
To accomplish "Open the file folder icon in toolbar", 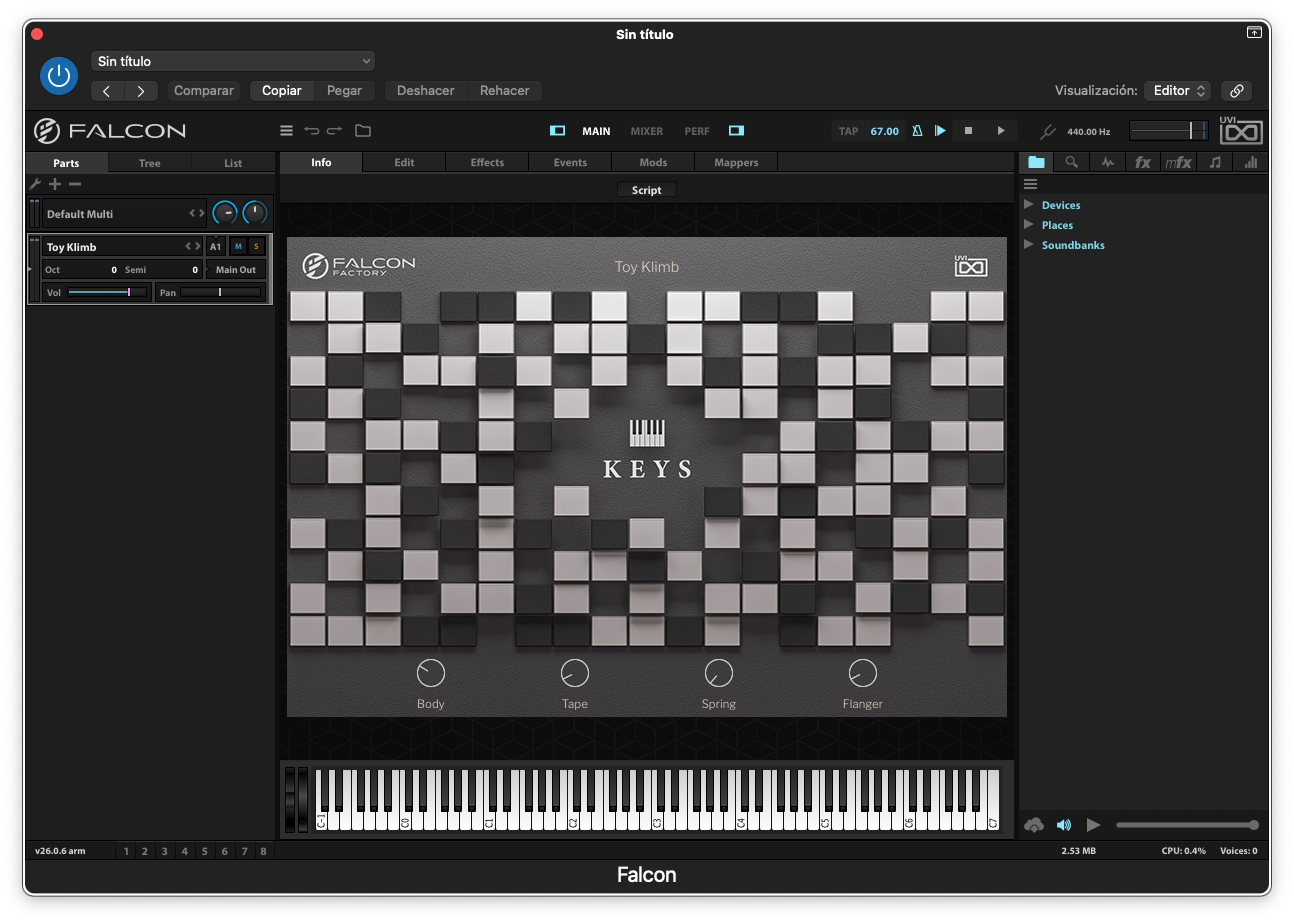I will (362, 131).
